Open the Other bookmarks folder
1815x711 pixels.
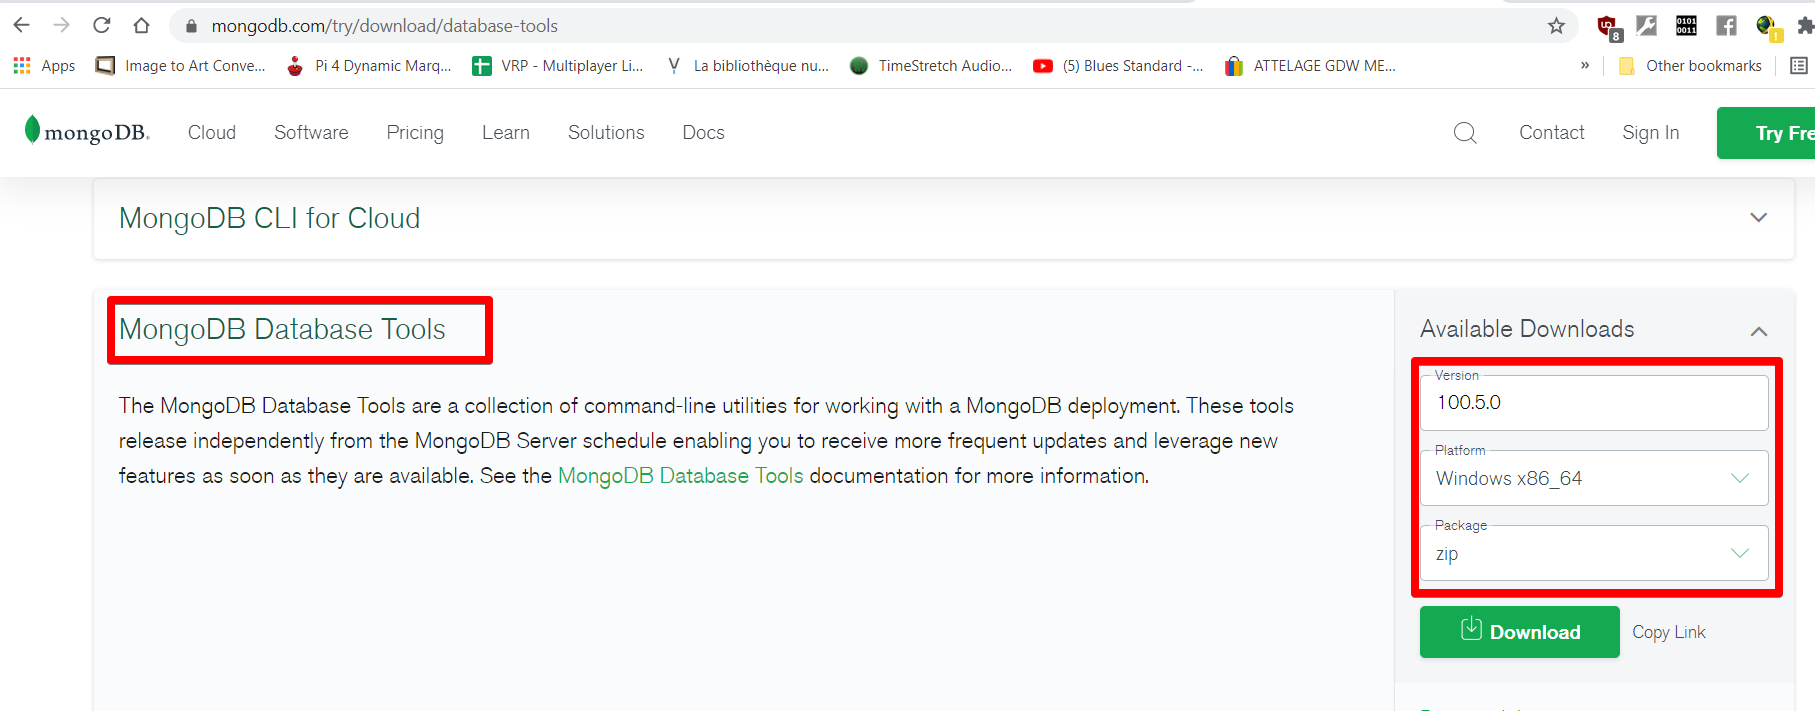click(1690, 66)
